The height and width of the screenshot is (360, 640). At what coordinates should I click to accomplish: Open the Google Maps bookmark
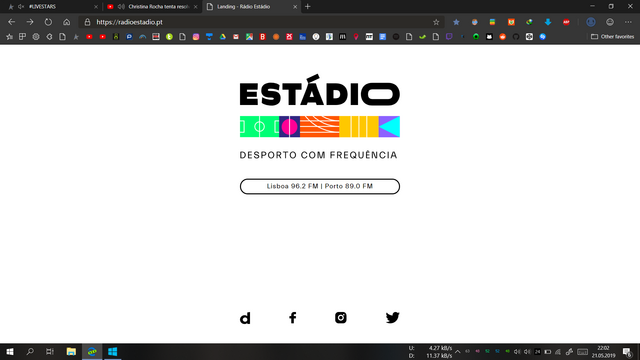click(x=249, y=37)
